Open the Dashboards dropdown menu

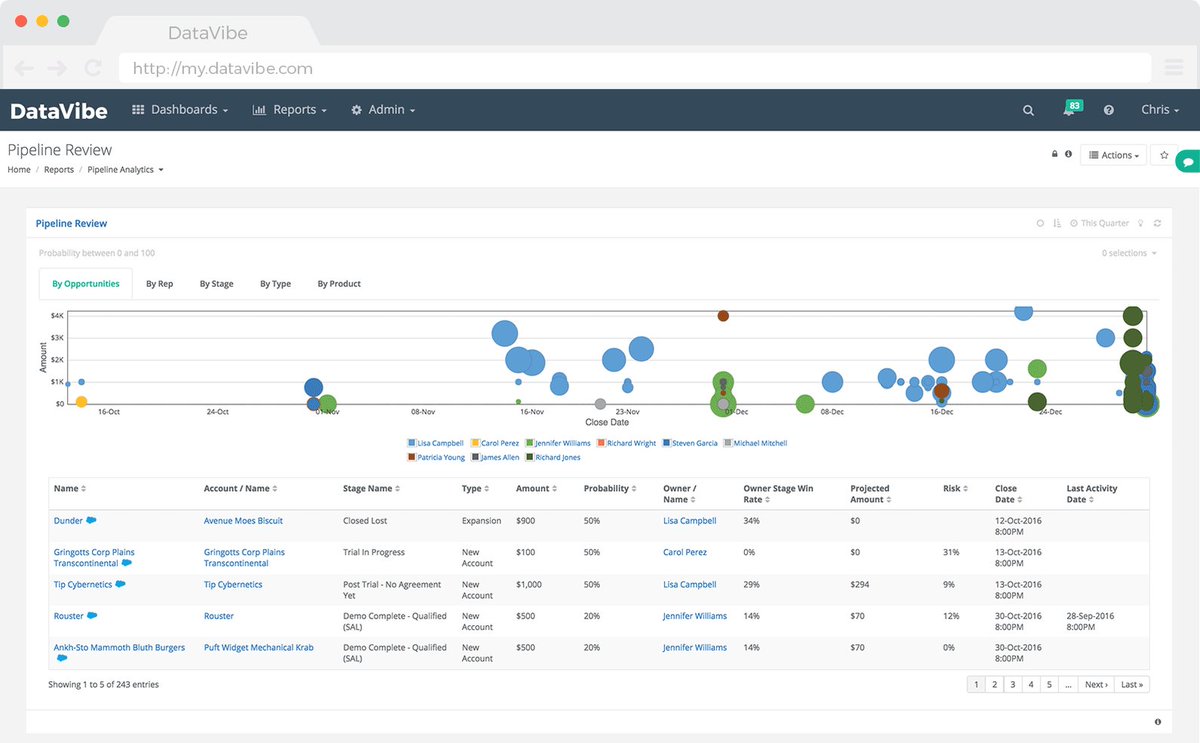click(180, 110)
